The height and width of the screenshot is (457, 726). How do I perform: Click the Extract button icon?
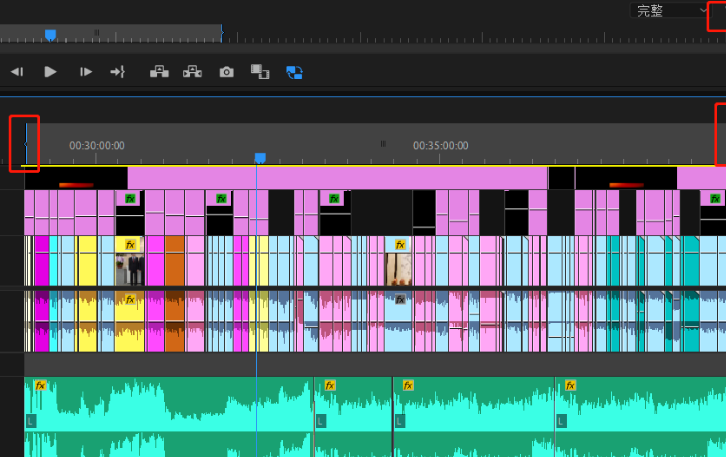[192, 72]
